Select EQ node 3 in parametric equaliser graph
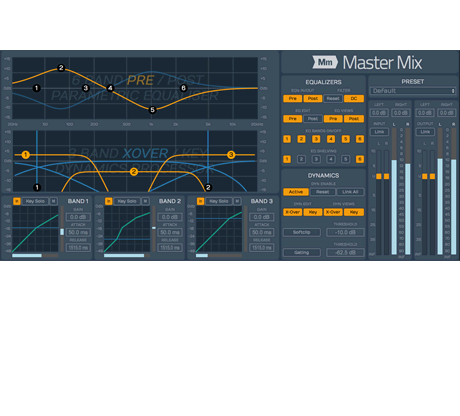The height and width of the screenshot is (416, 460). (x=86, y=88)
